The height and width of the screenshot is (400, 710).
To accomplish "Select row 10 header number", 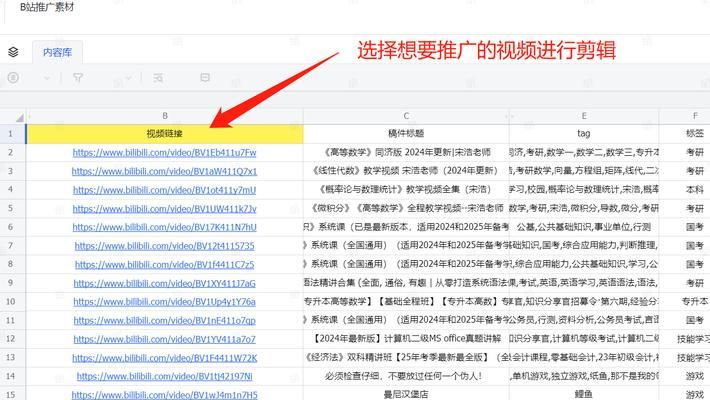I will coord(11,301).
